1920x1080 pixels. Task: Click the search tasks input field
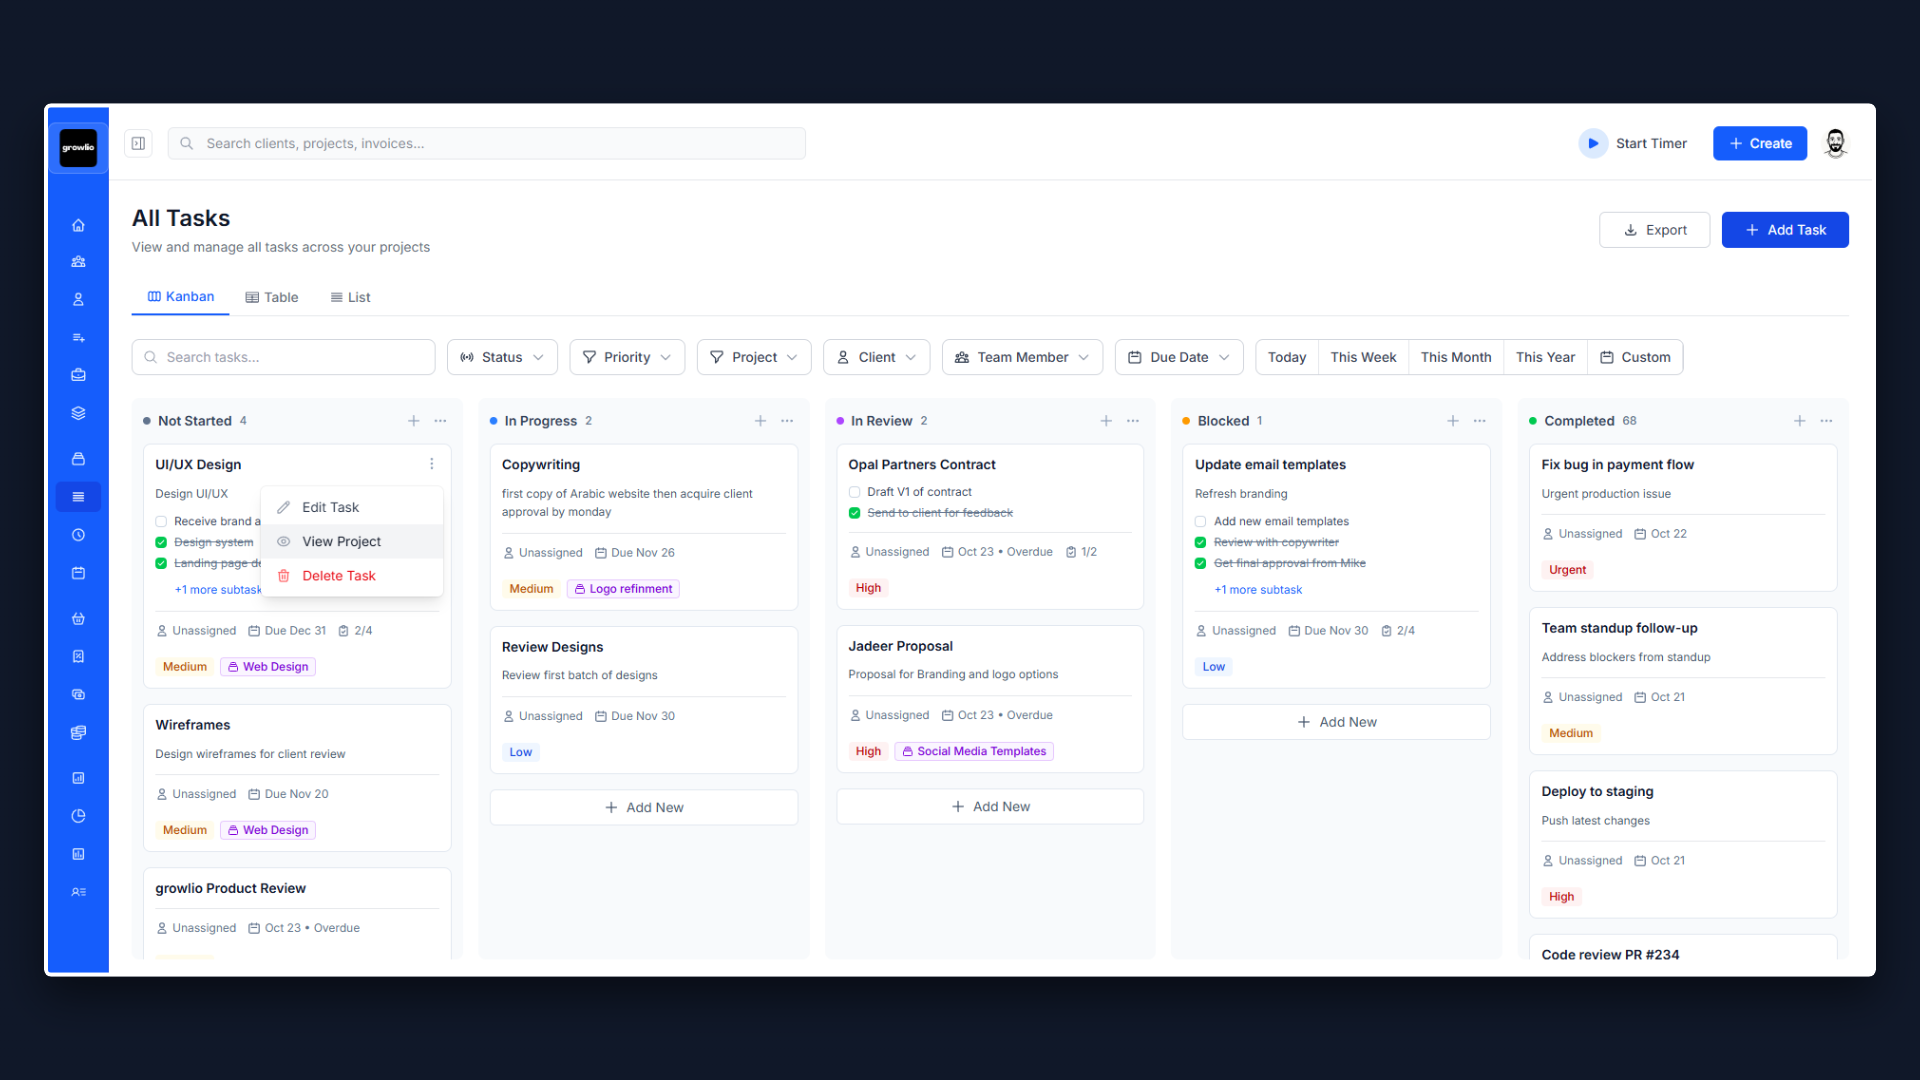(x=283, y=357)
